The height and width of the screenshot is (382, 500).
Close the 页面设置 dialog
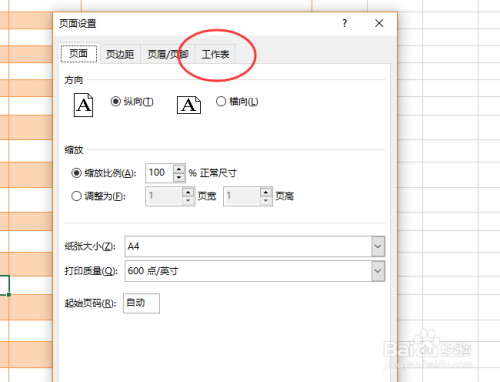(379, 23)
